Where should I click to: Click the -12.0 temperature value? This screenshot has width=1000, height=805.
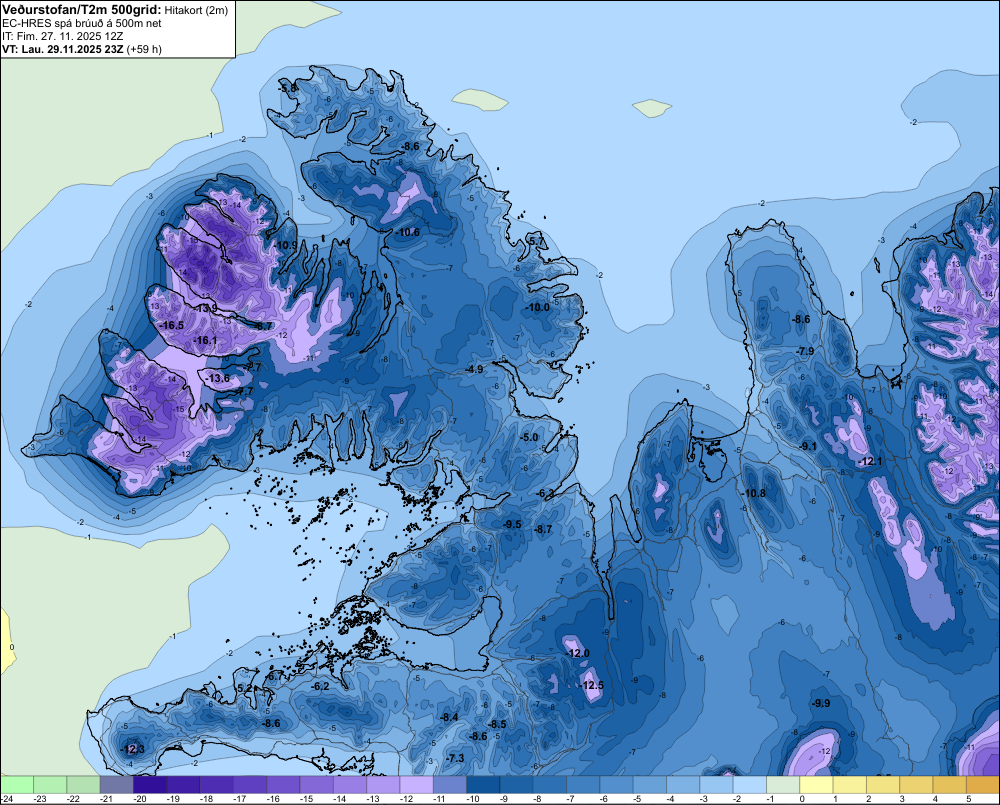pyautogui.click(x=577, y=653)
